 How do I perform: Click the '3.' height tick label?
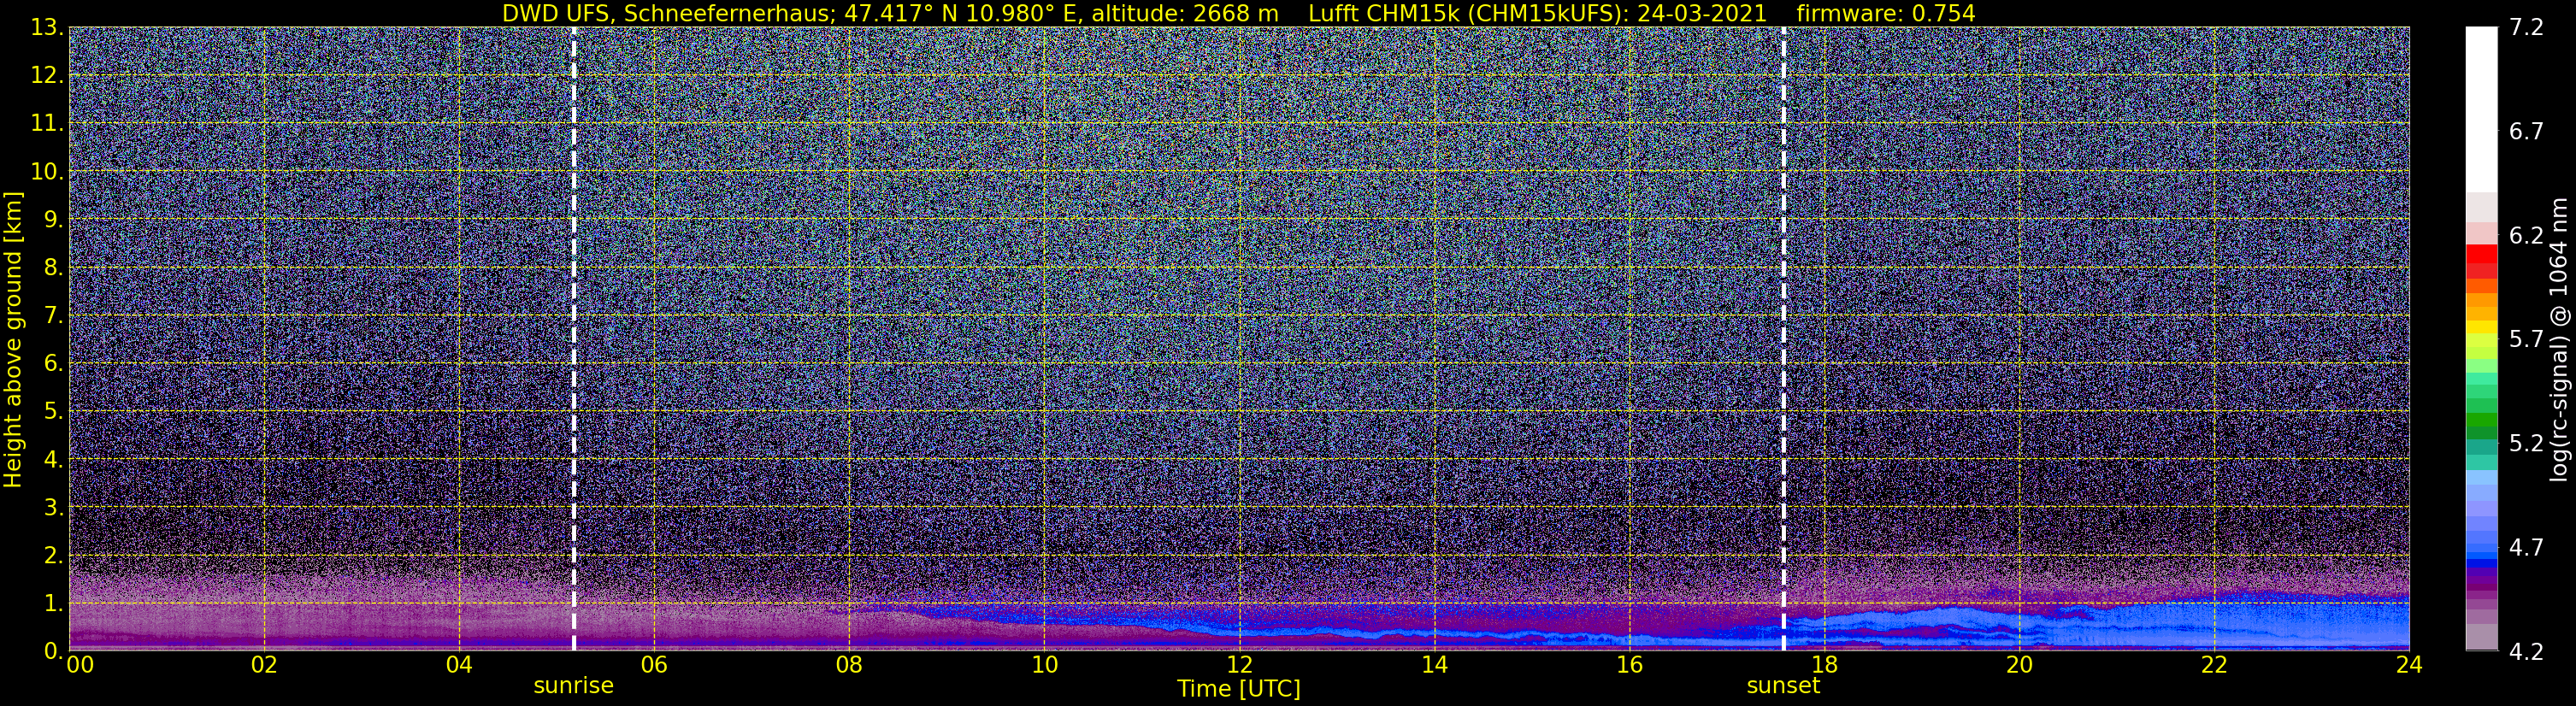click(53, 508)
